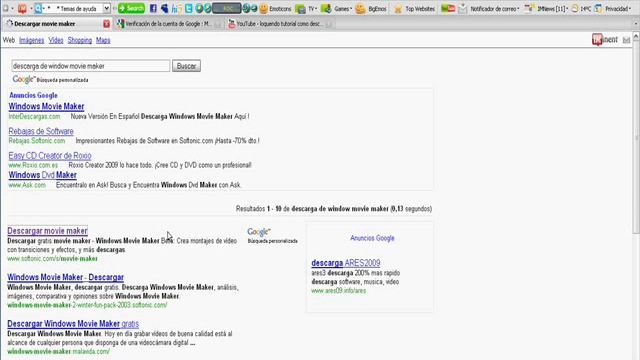Click the hi5 toolbar icon
The image size is (640, 360).
(177, 8)
